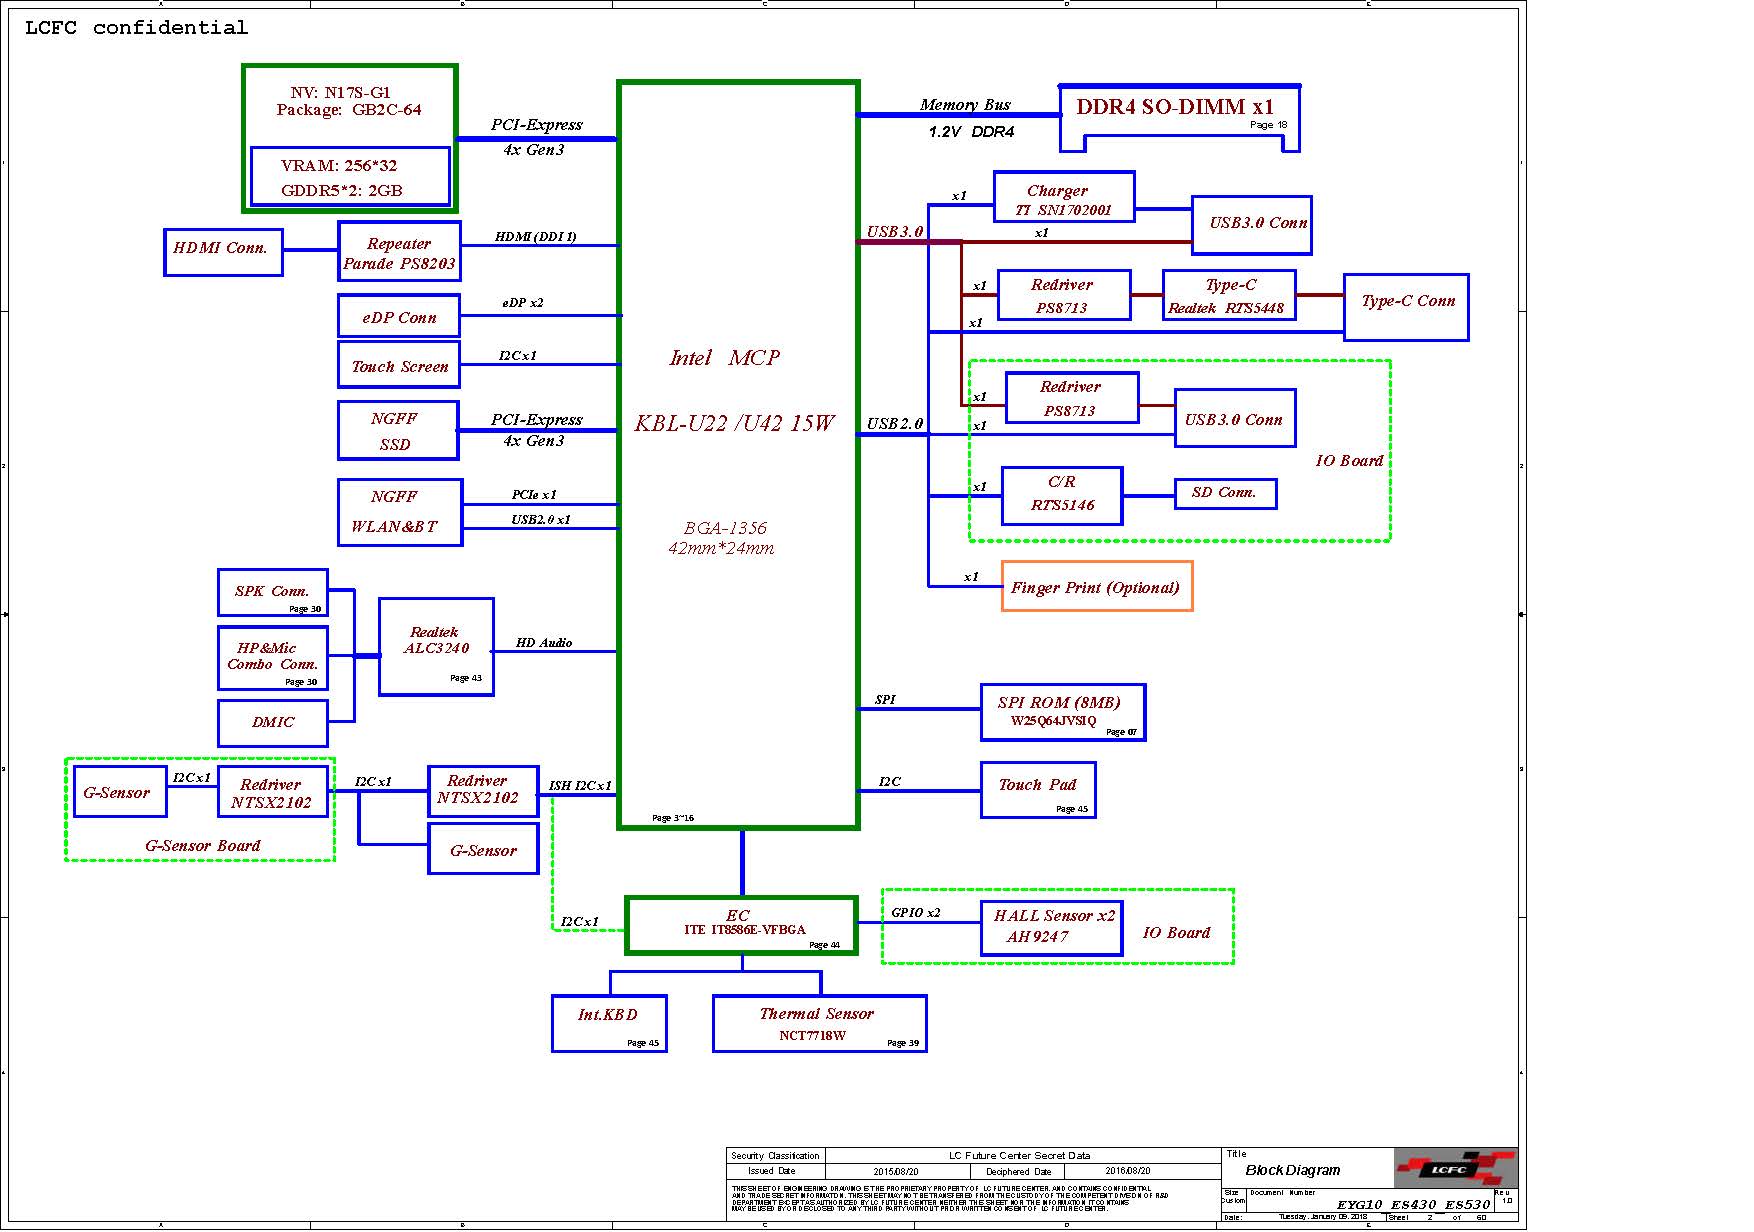Click the LCFC logo in title block
Viewport: 1754px width, 1232px height.
[x=1456, y=1168]
